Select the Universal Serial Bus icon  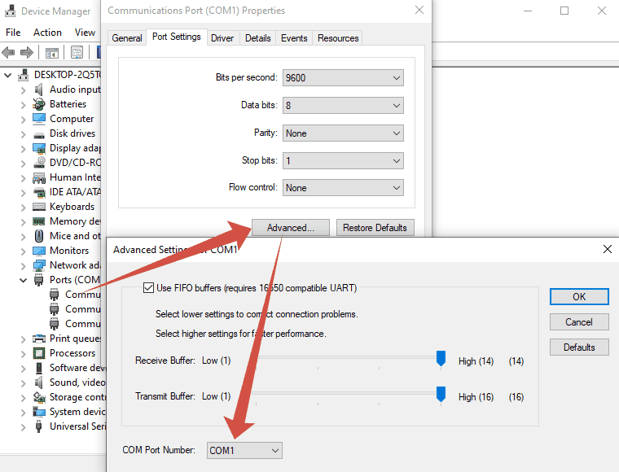coord(39,427)
